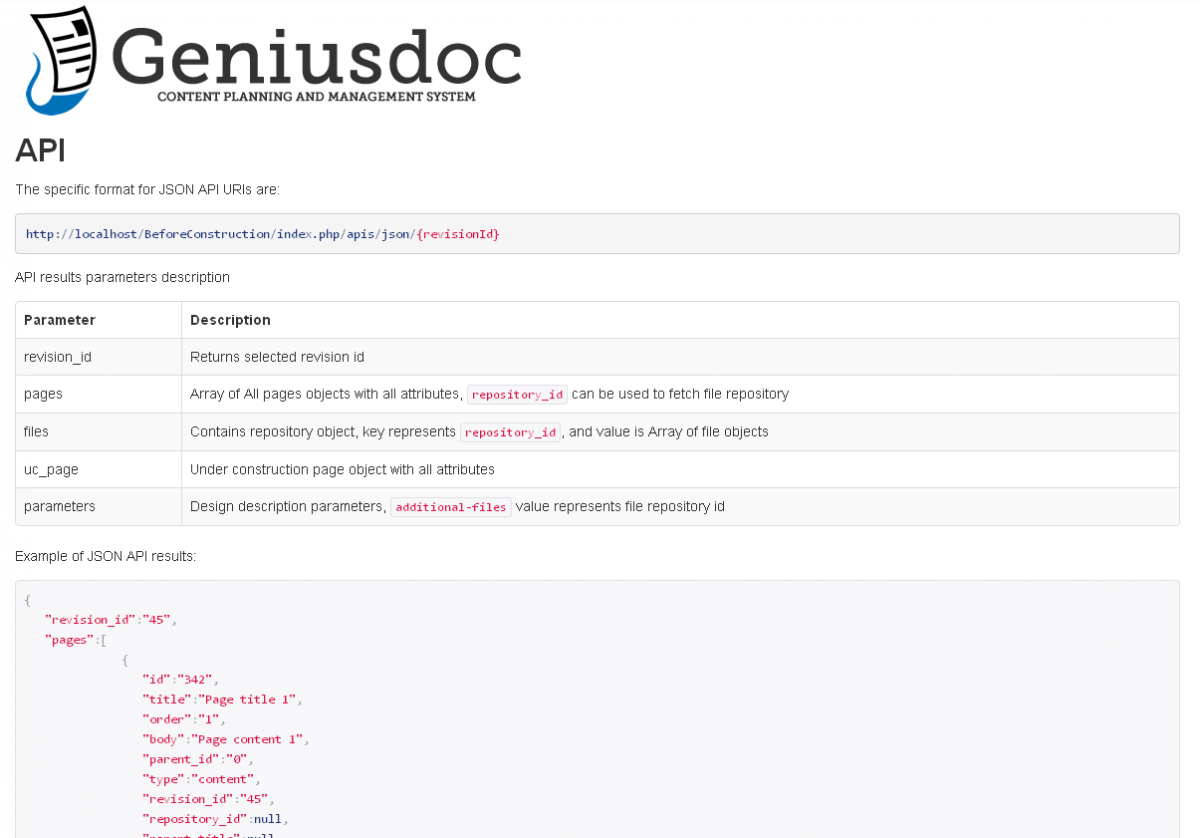
Task: Click the "body" key in the JSON example
Action: coord(164,740)
